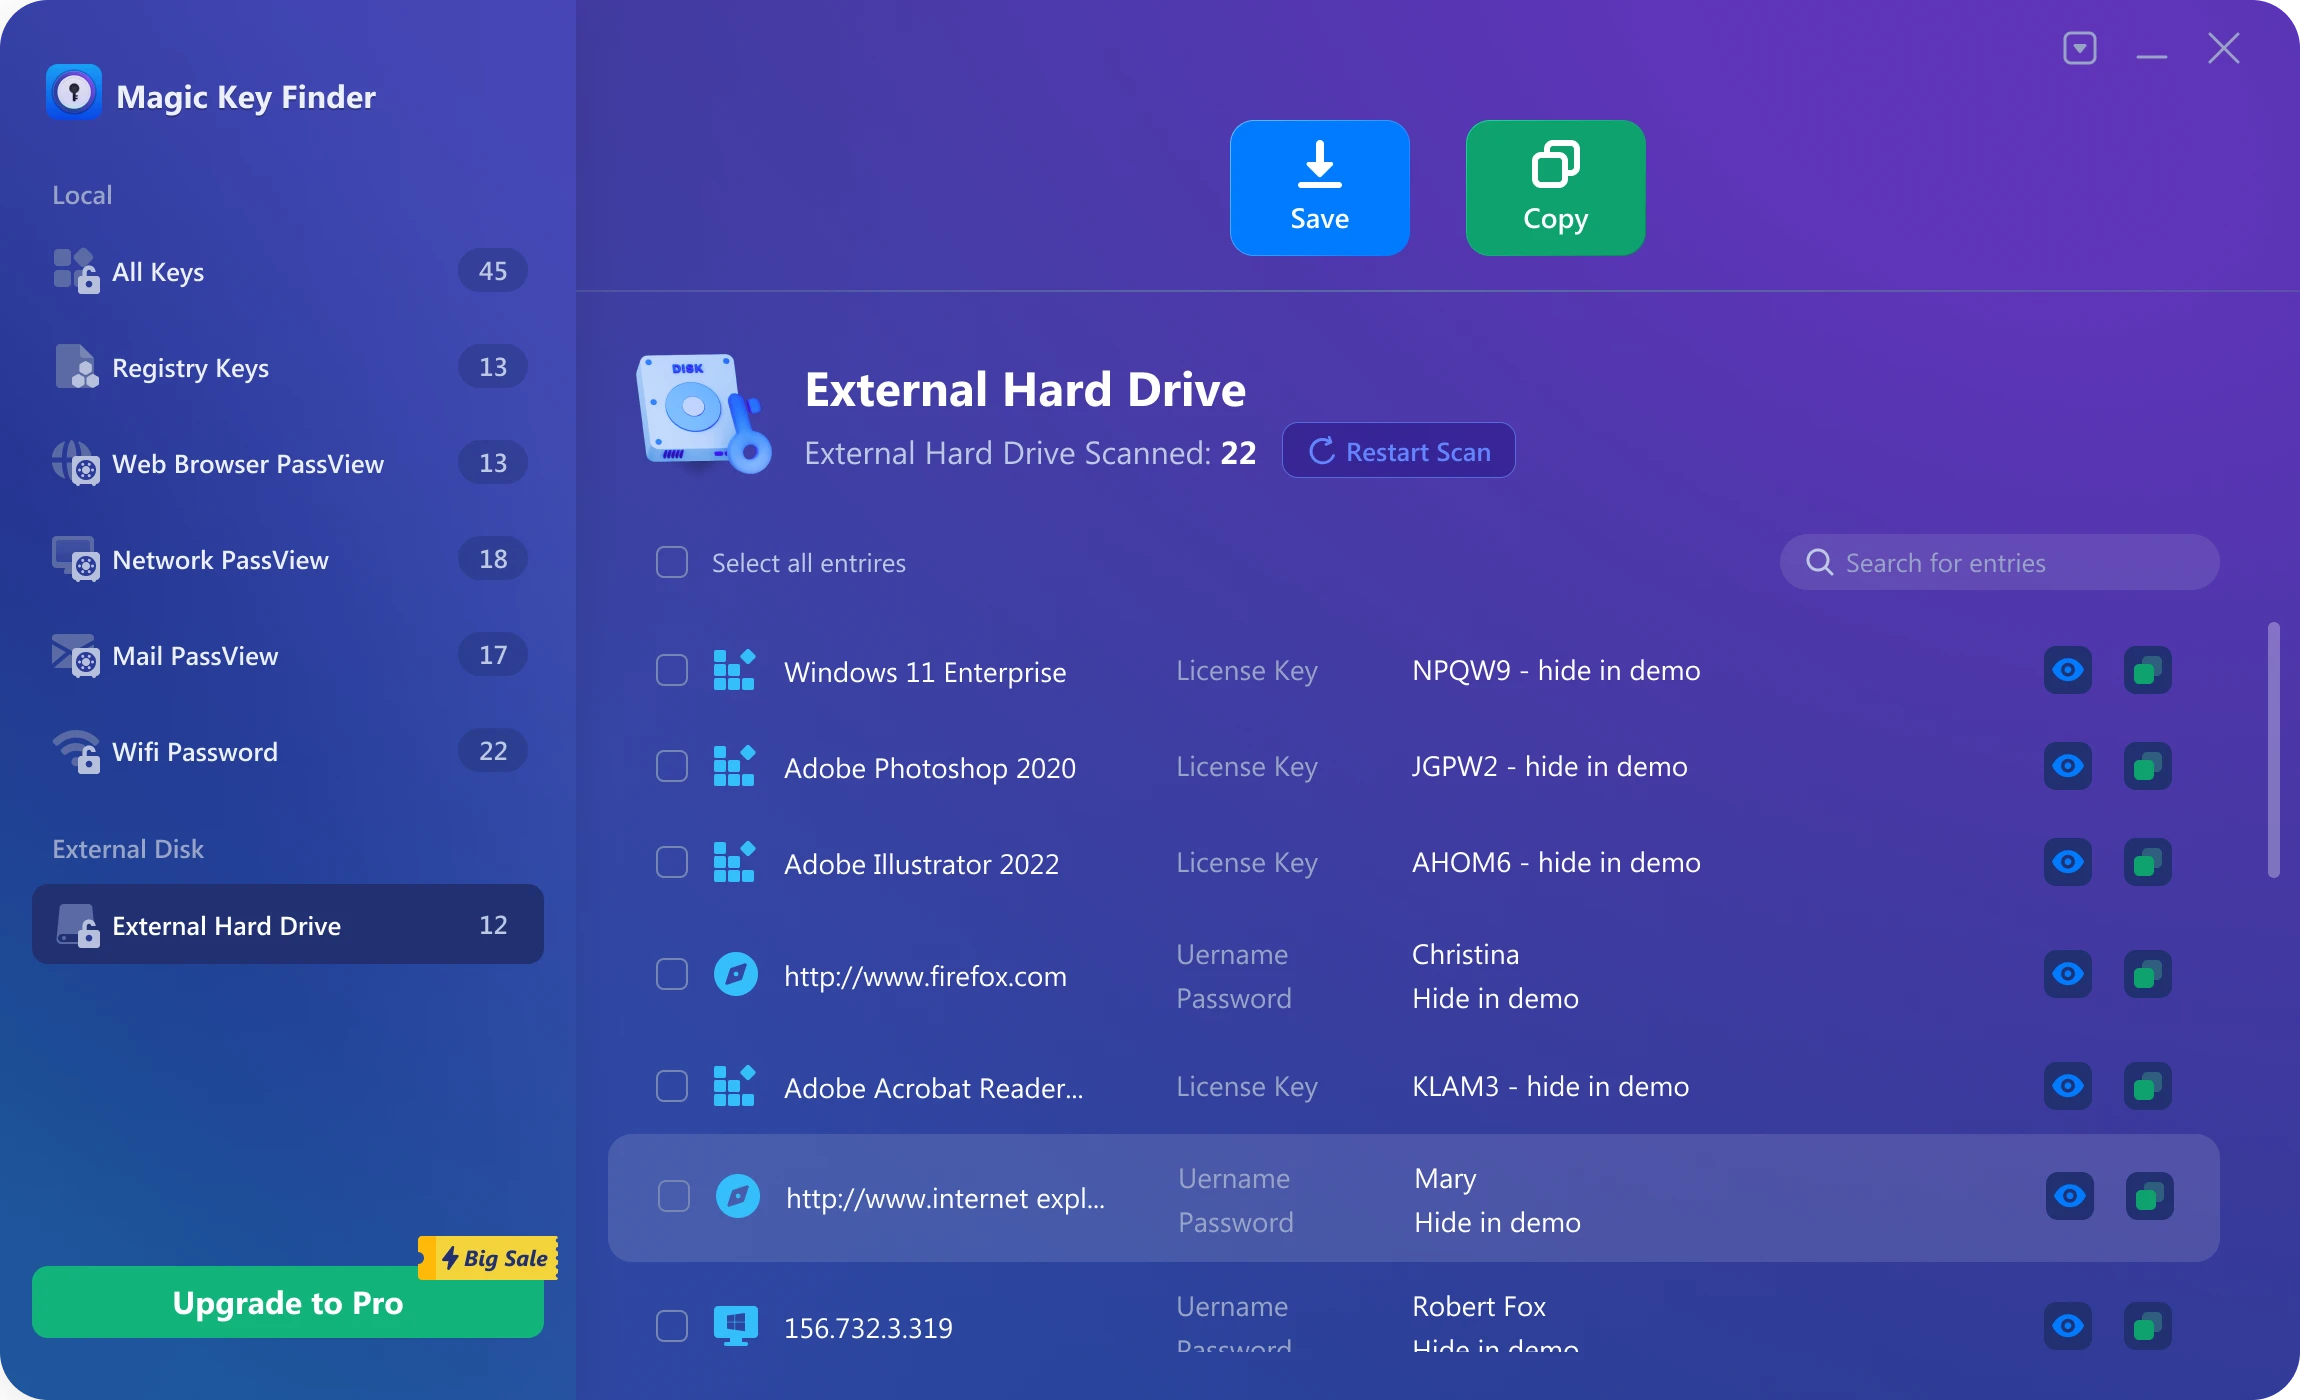Check the Select all entries checkbox
The image size is (2300, 1400).
tap(672, 562)
